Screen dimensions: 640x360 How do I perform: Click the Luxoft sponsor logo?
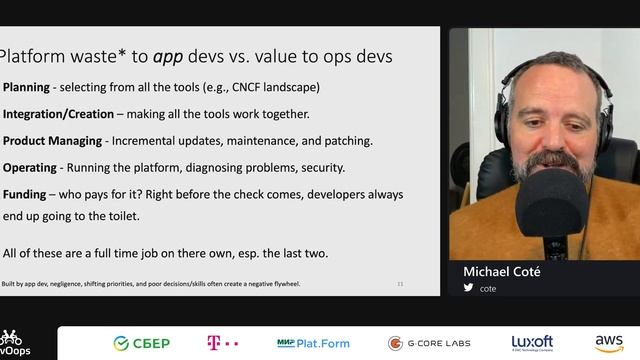[x=532, y=343]
